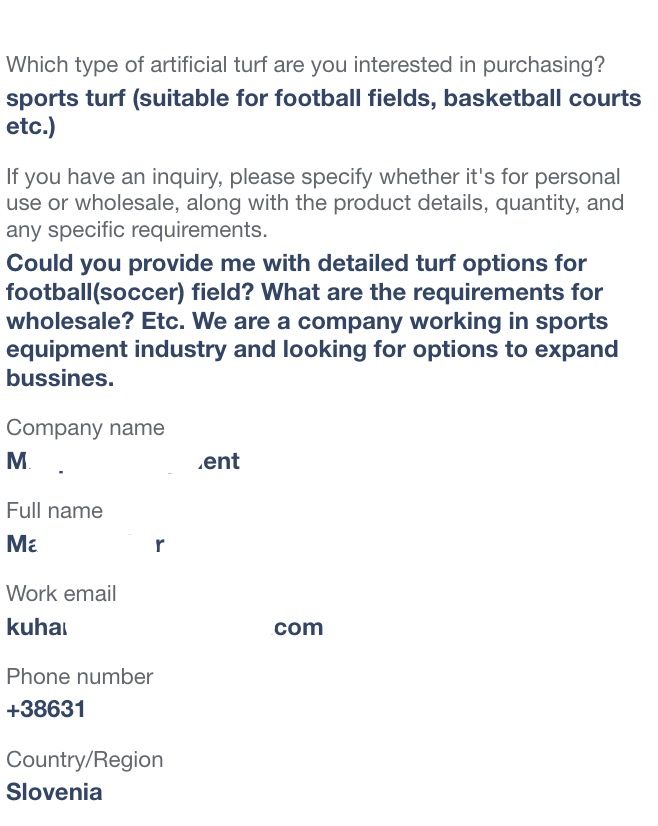This screenshot has width=658, height=826.
Task: Click the word 'bussines.' in the message
Action: coord(60,378)
